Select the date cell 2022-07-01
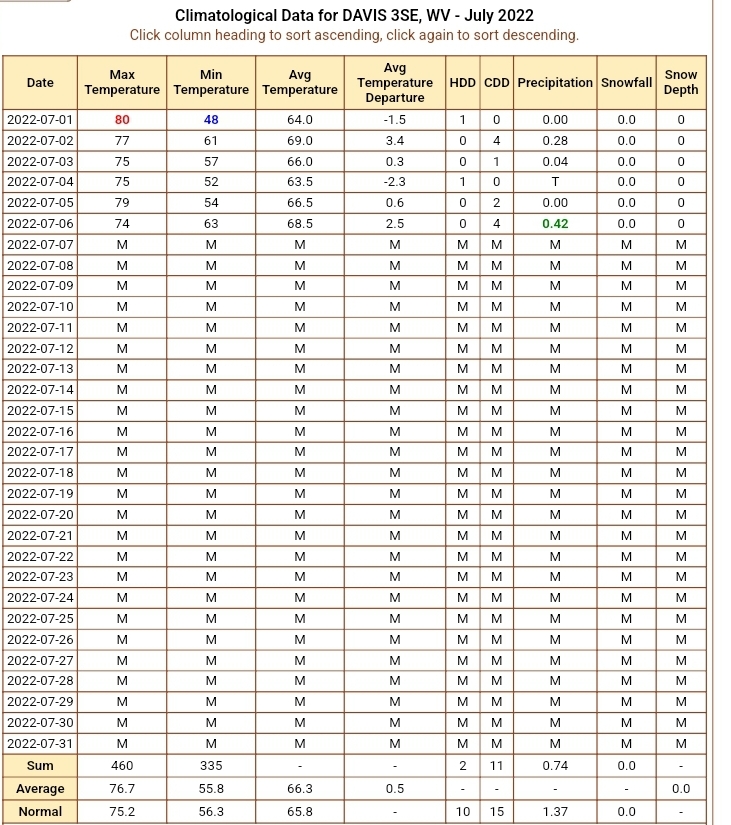 pyautogui.click(x=40, y=120)
